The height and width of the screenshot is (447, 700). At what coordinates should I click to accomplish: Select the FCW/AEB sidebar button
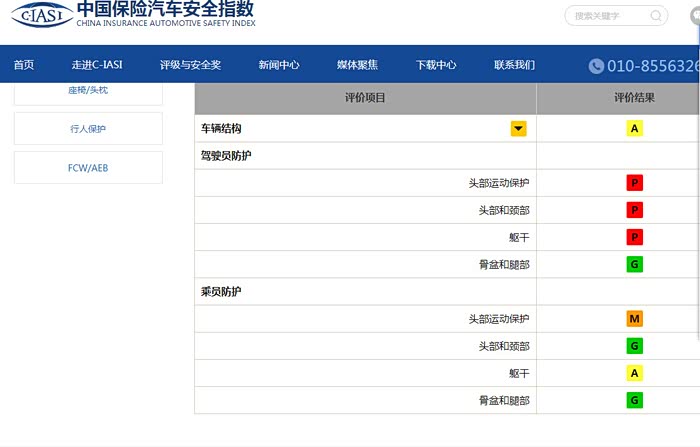pos(88,167)
